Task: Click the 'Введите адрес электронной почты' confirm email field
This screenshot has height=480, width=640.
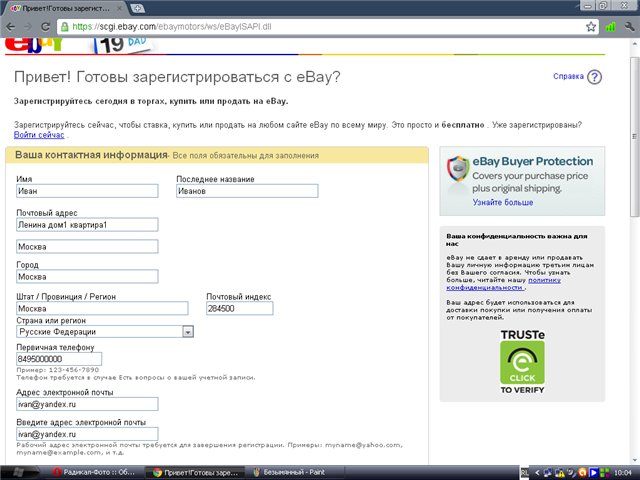Action: (x=87, y=434)
